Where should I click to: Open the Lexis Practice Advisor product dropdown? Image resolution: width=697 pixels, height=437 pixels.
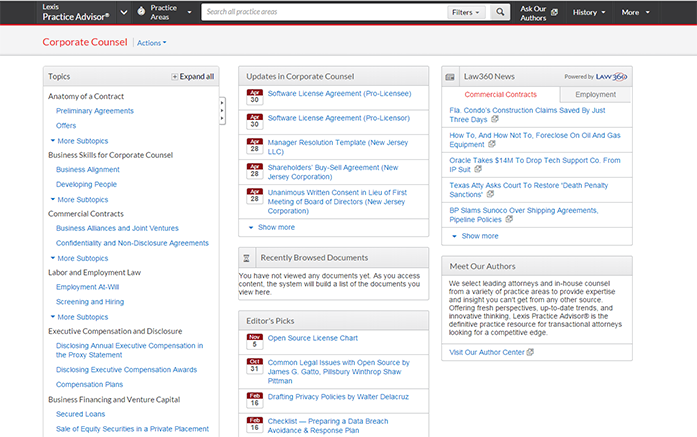click(124, 12)
